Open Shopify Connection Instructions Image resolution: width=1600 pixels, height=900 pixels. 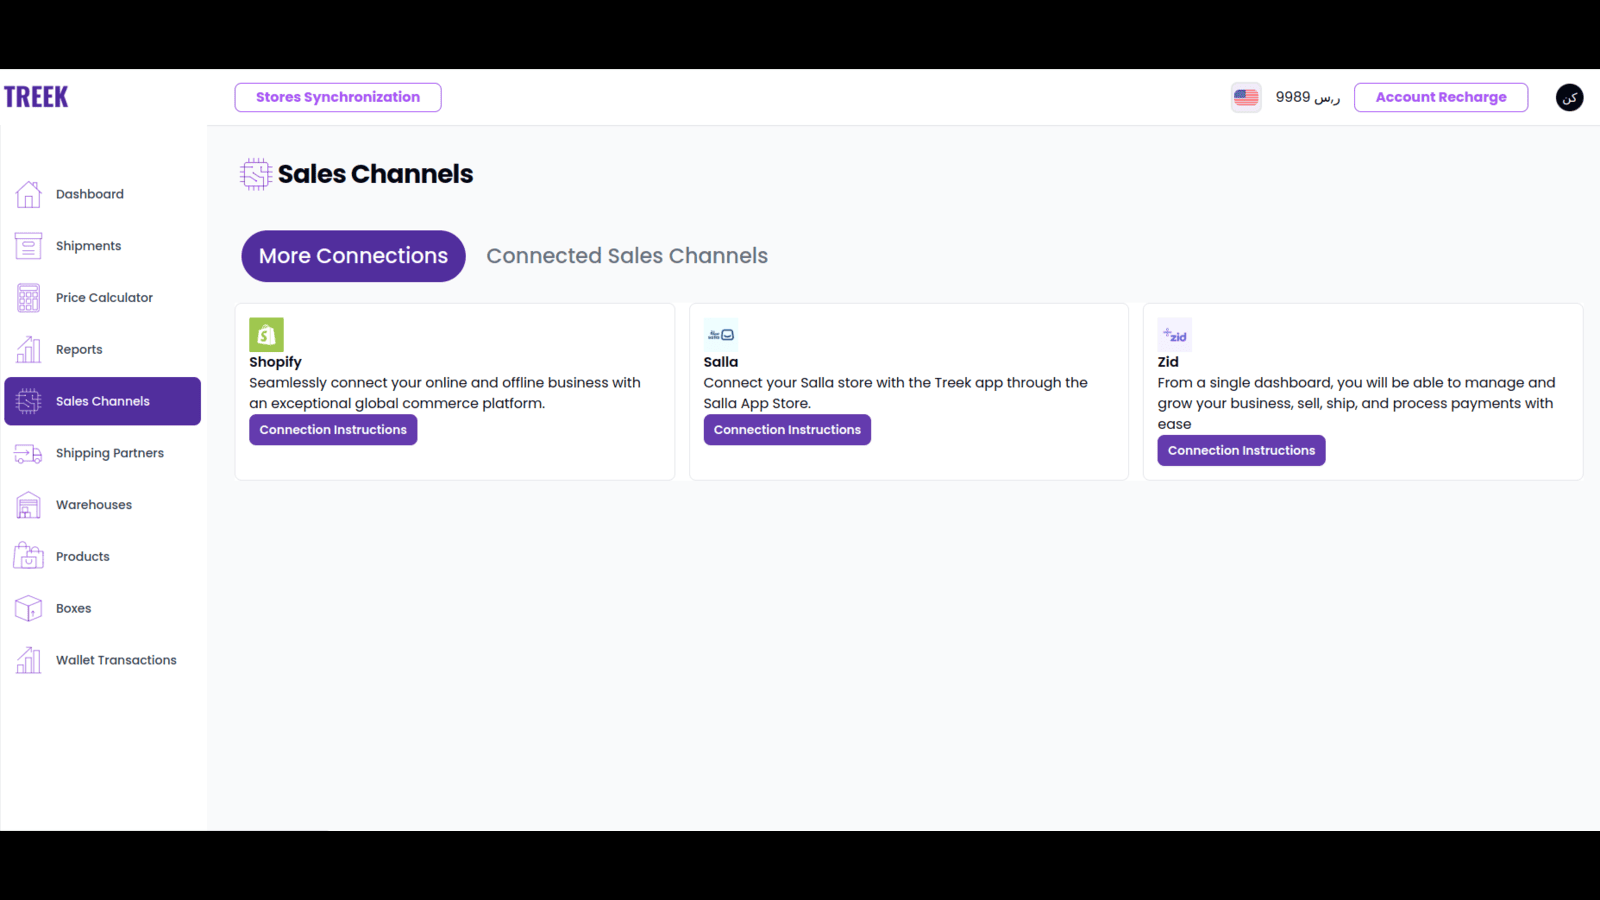click(x=333, y=430)
